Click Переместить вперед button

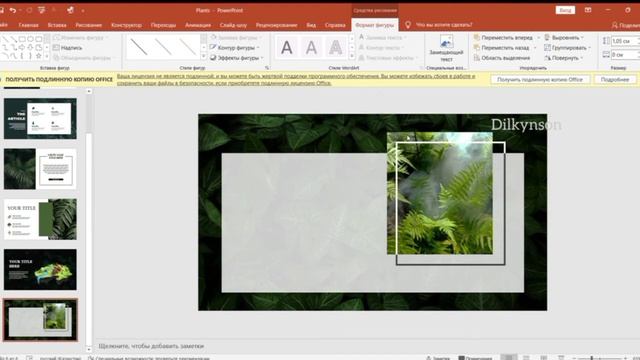503,38
